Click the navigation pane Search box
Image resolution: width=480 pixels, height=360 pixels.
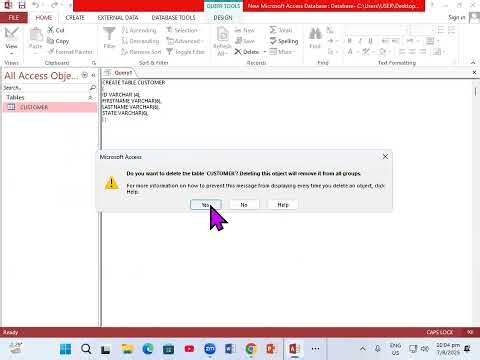pos(46,88)
